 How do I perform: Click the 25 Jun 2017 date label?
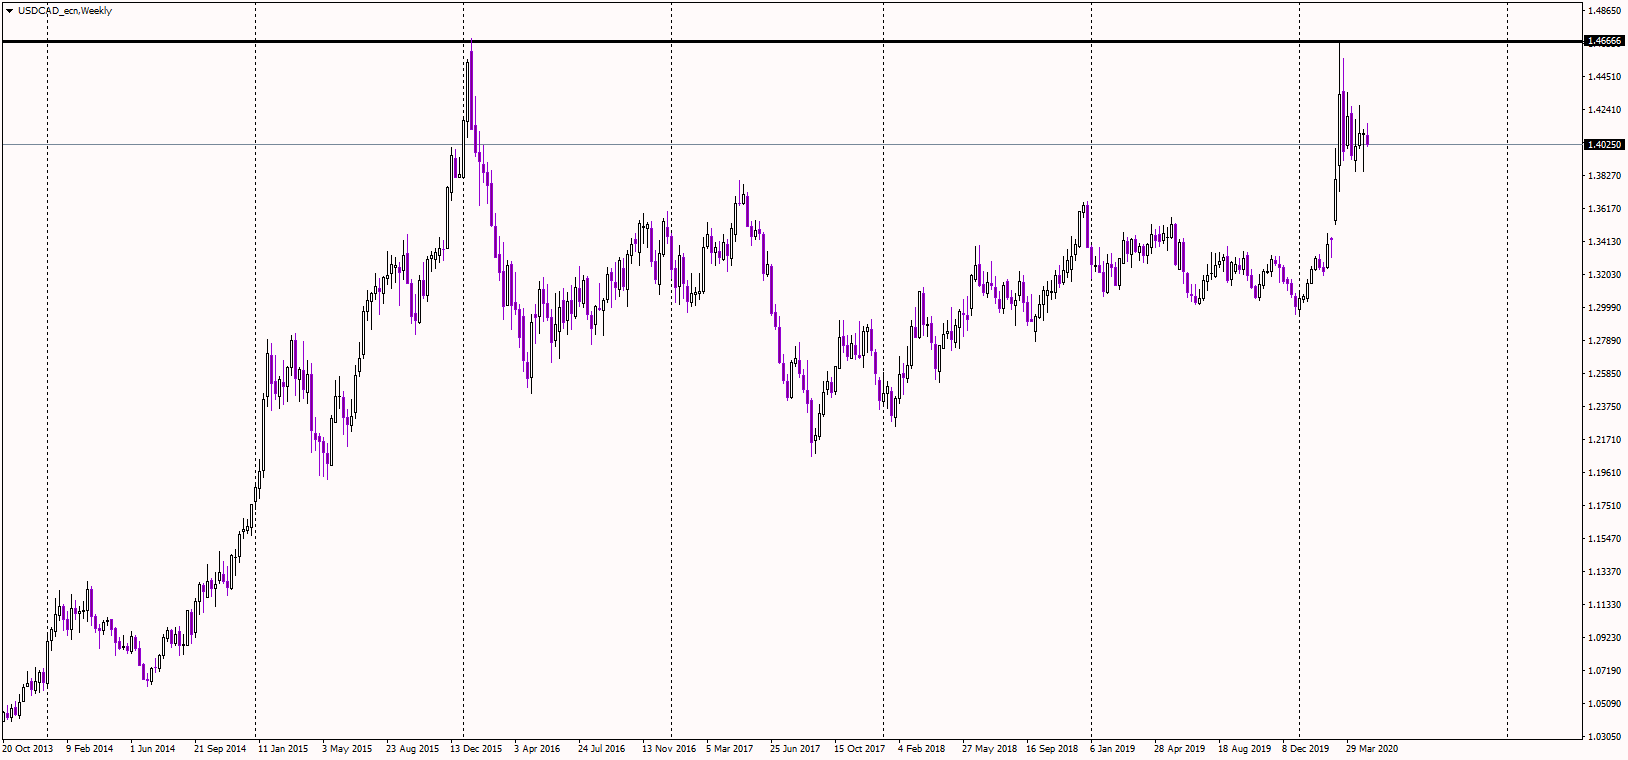[x=795, y=749]
